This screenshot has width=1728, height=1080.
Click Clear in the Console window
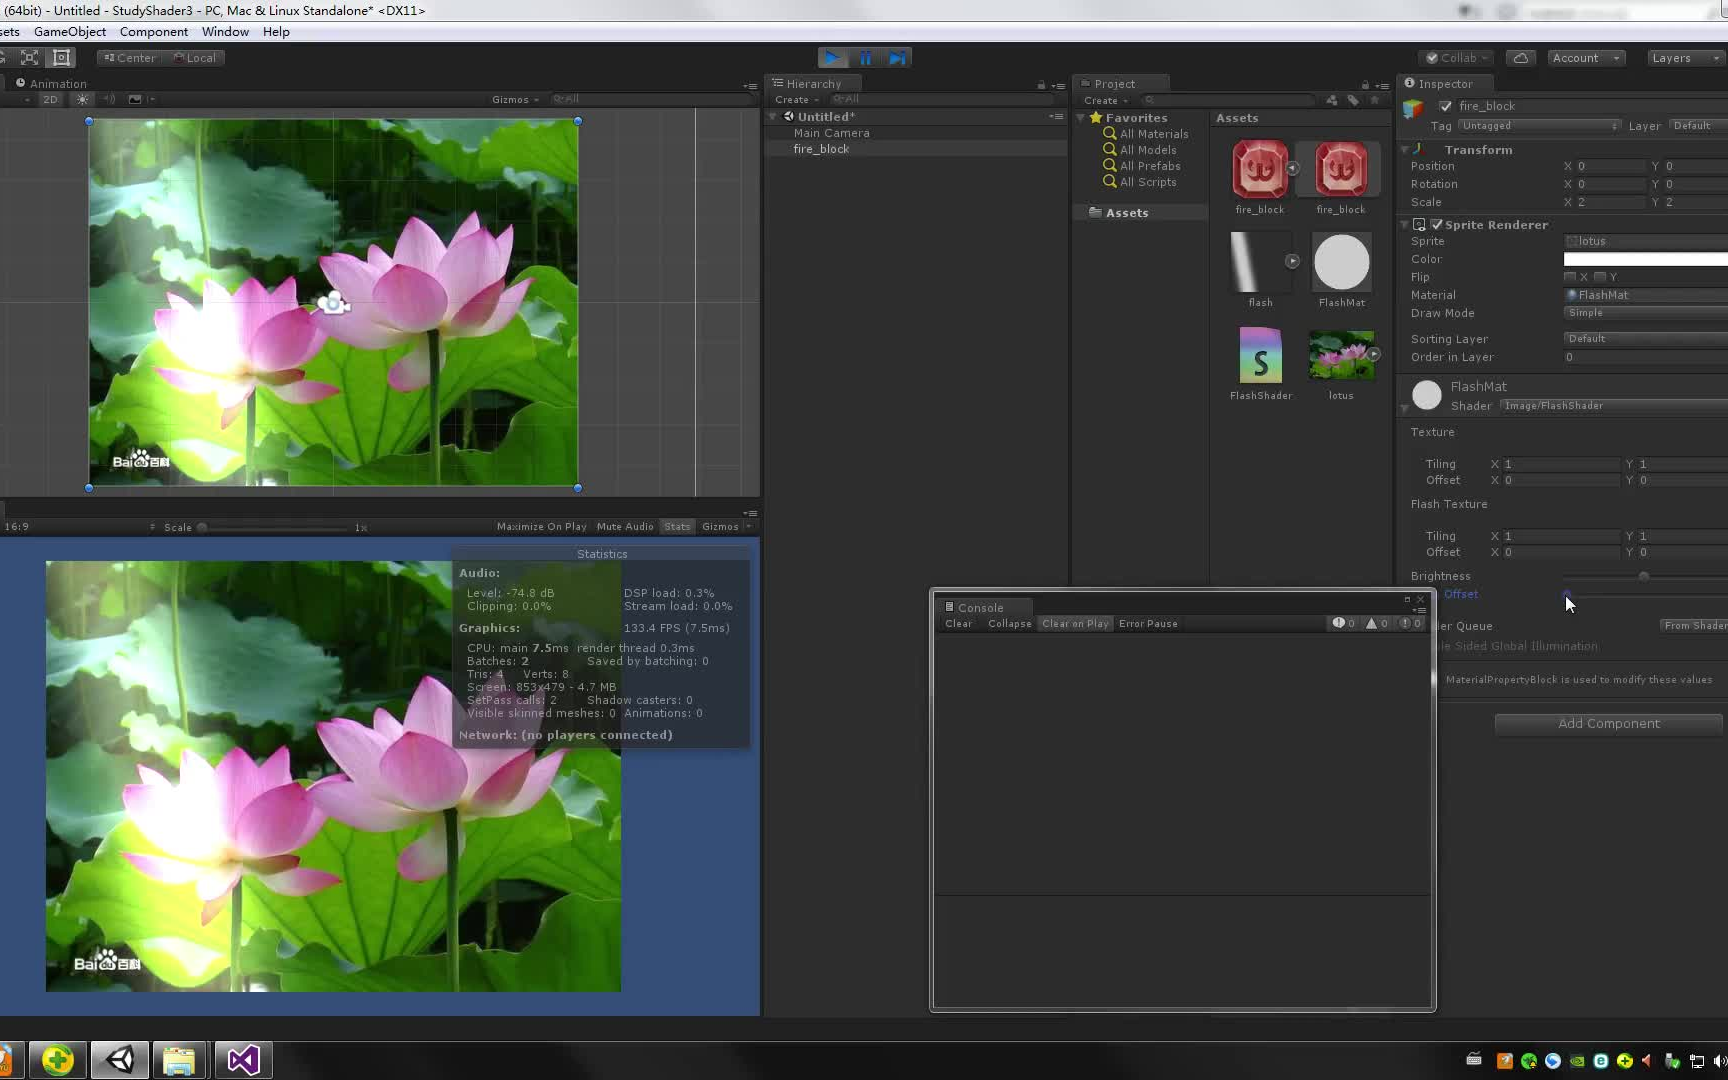[x=957, y=623]
